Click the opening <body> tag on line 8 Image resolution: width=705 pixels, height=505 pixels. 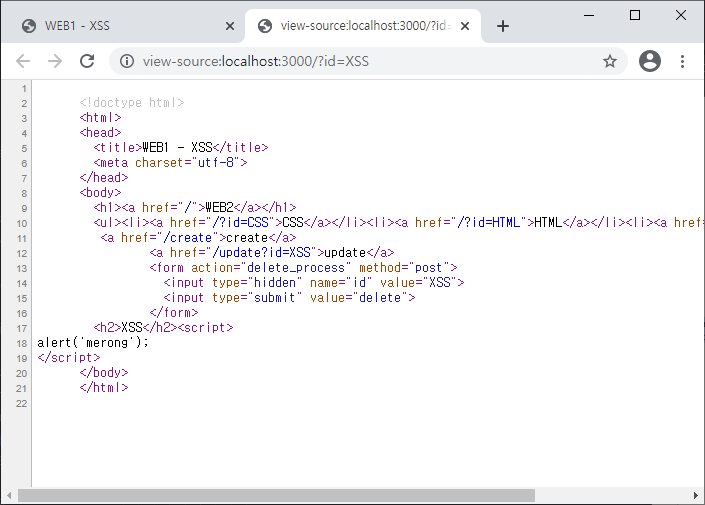point(100,192)
